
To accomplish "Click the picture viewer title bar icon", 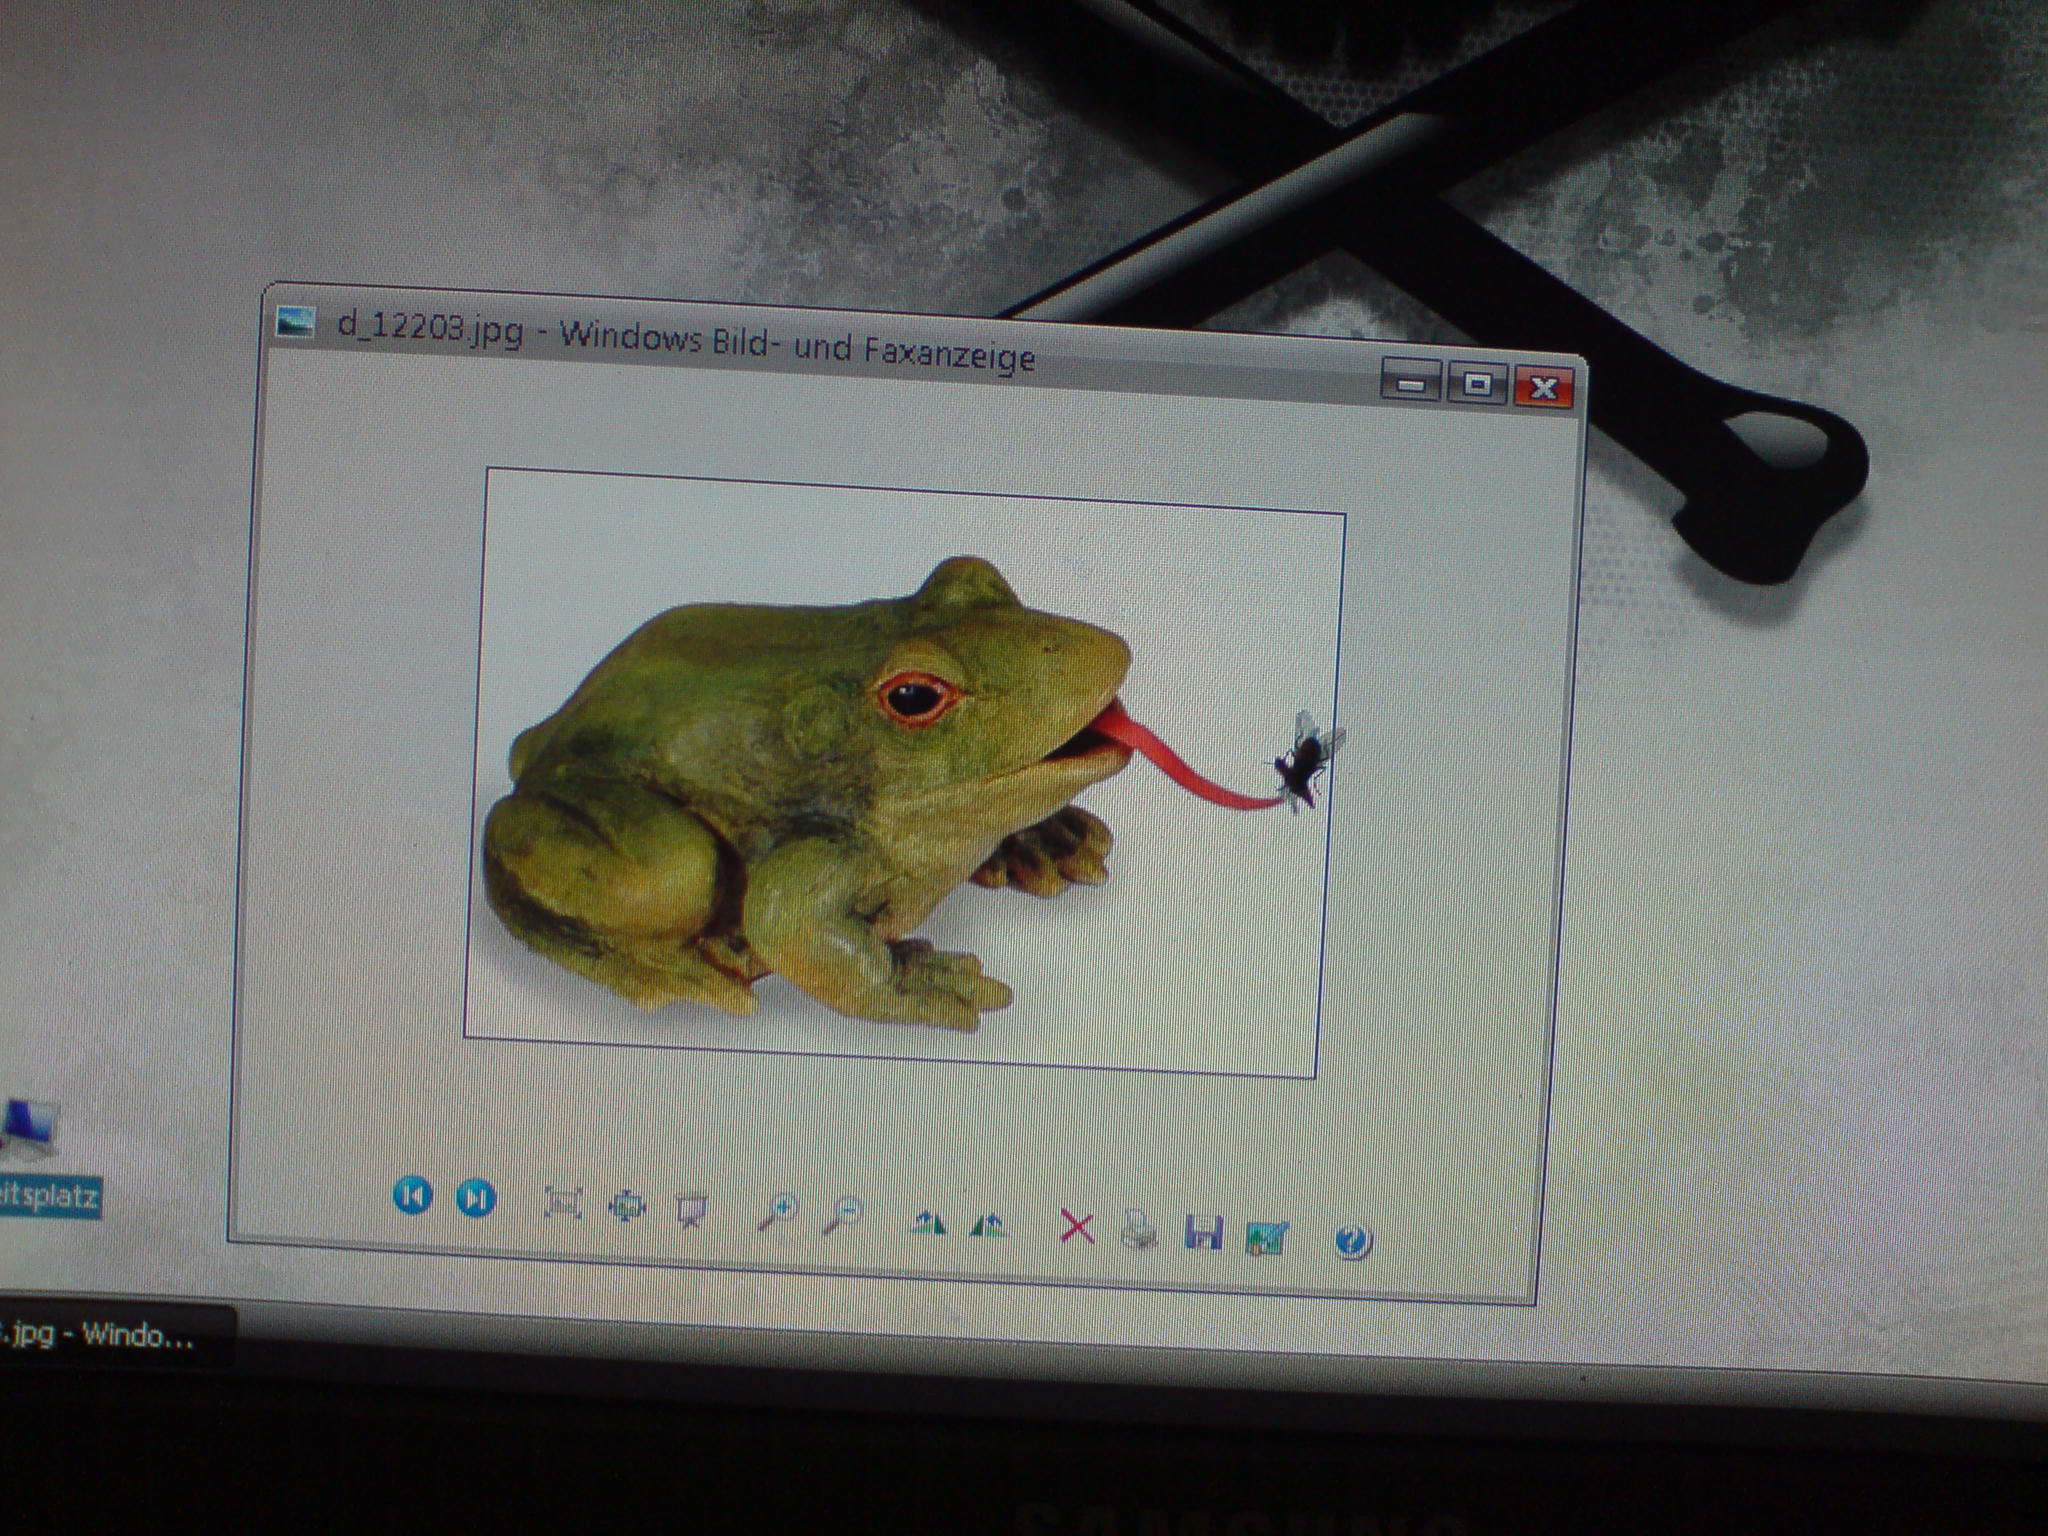I will [x=295, y=322].
